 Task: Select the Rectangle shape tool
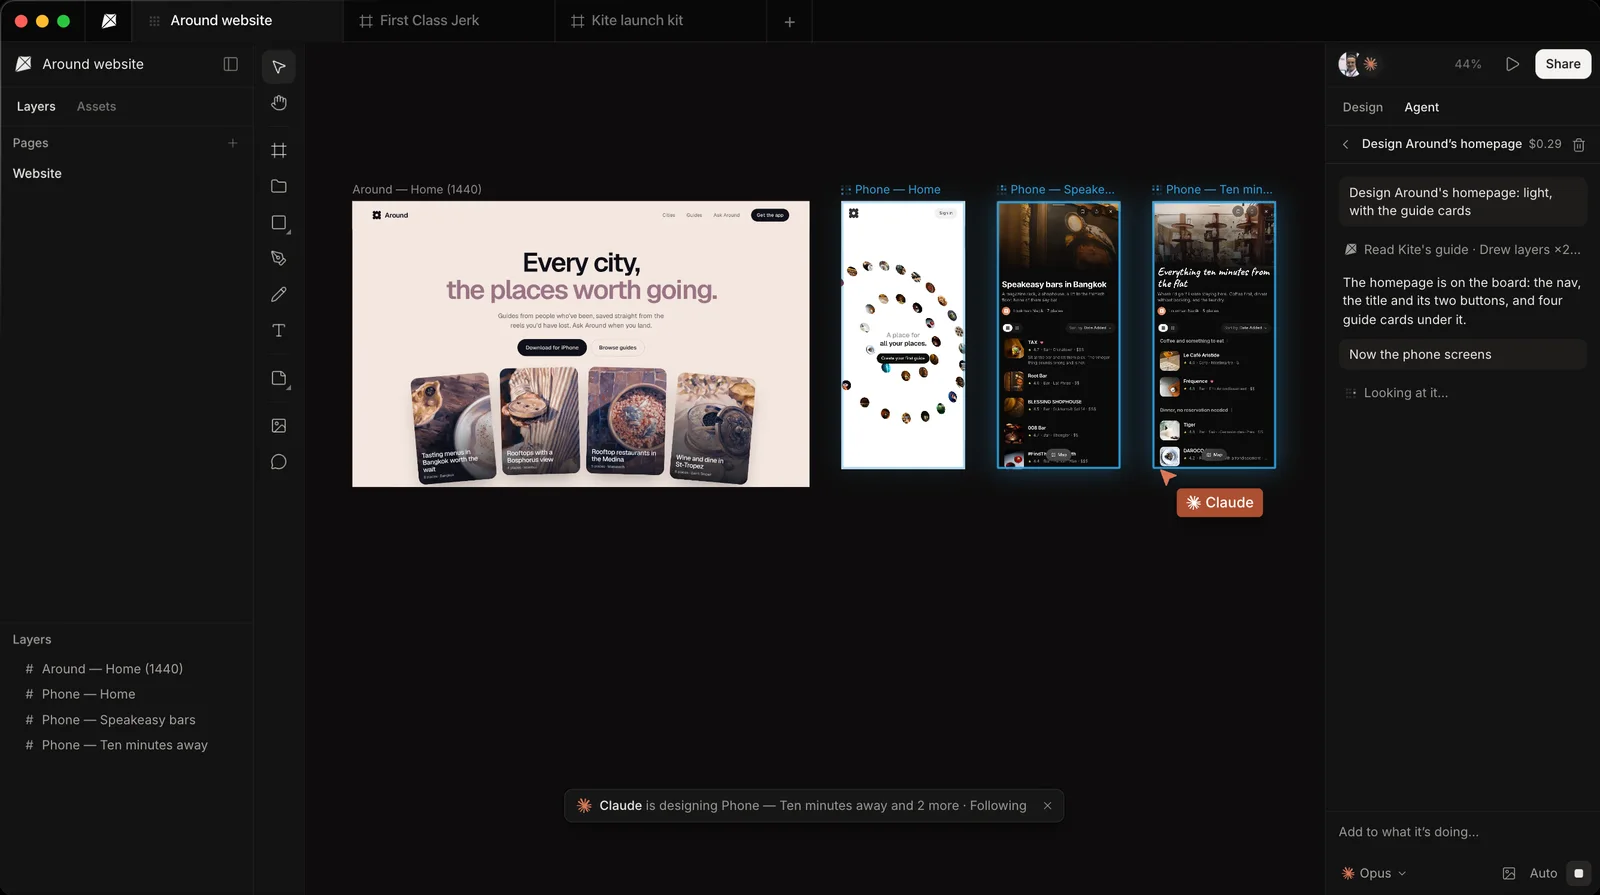point(279,223)
